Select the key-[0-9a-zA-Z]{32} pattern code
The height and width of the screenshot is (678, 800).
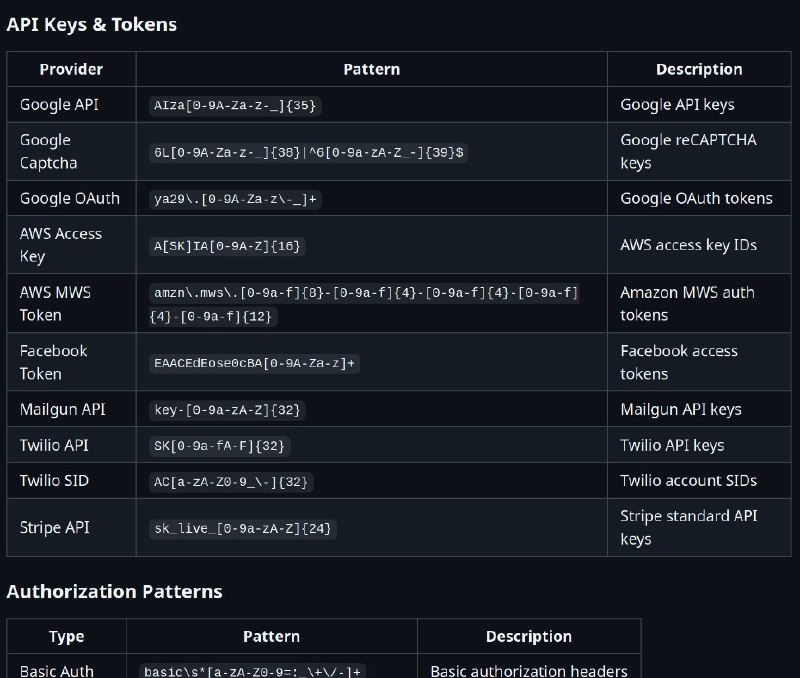(x=228, y=410)
